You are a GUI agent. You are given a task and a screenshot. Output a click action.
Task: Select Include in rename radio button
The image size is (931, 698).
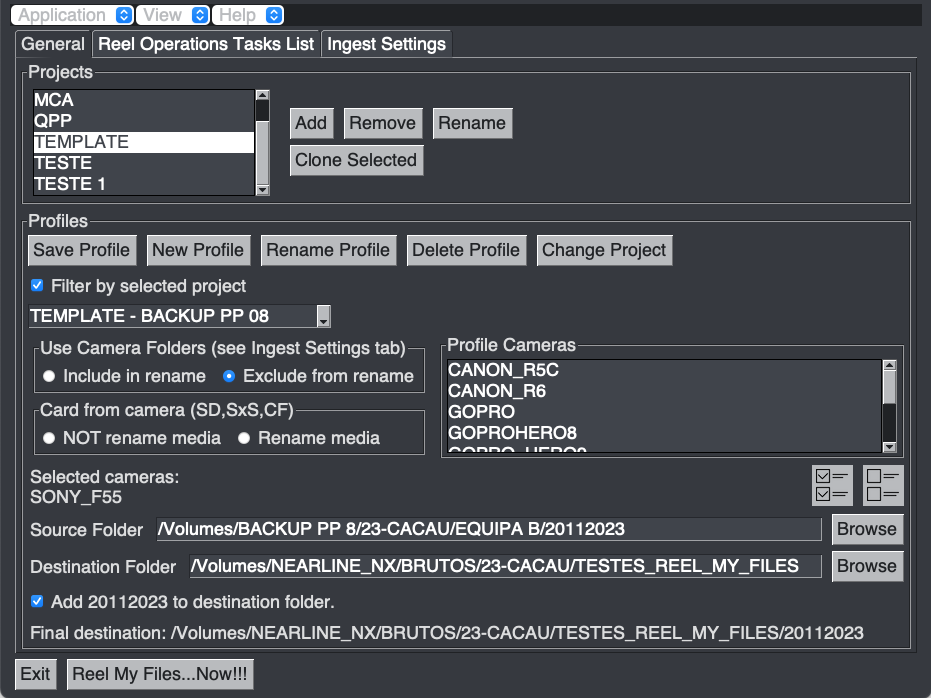(49, 377)
